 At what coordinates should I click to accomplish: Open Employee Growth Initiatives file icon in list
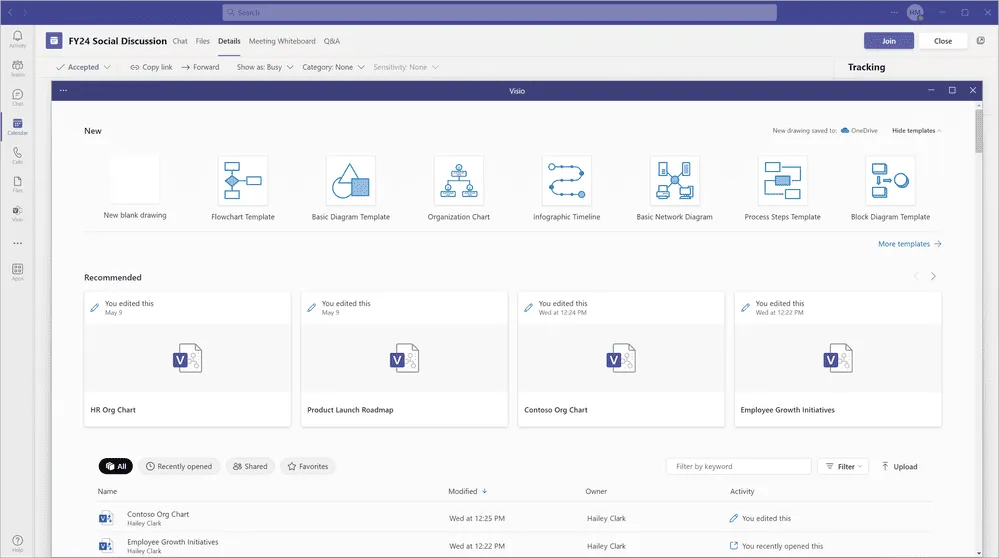106,546
